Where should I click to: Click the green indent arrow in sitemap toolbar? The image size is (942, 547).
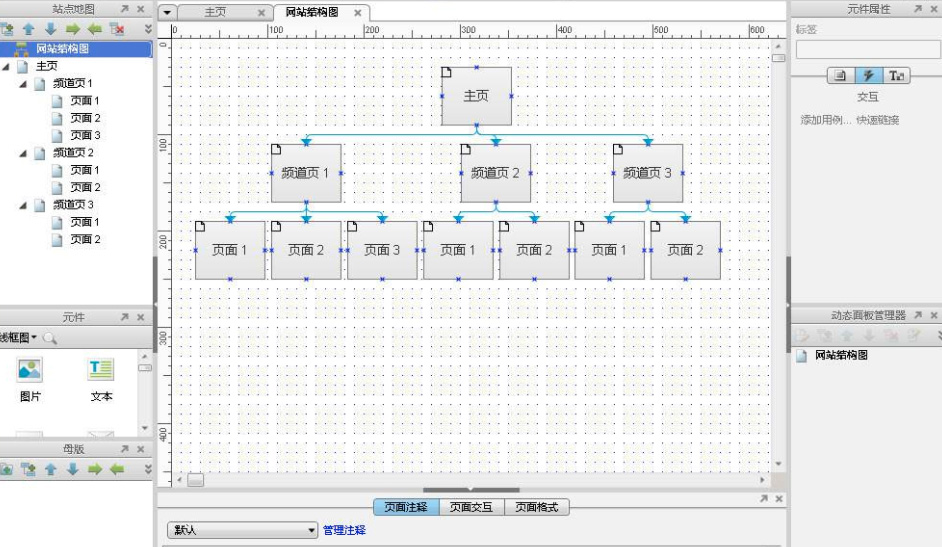coord(72,29)
